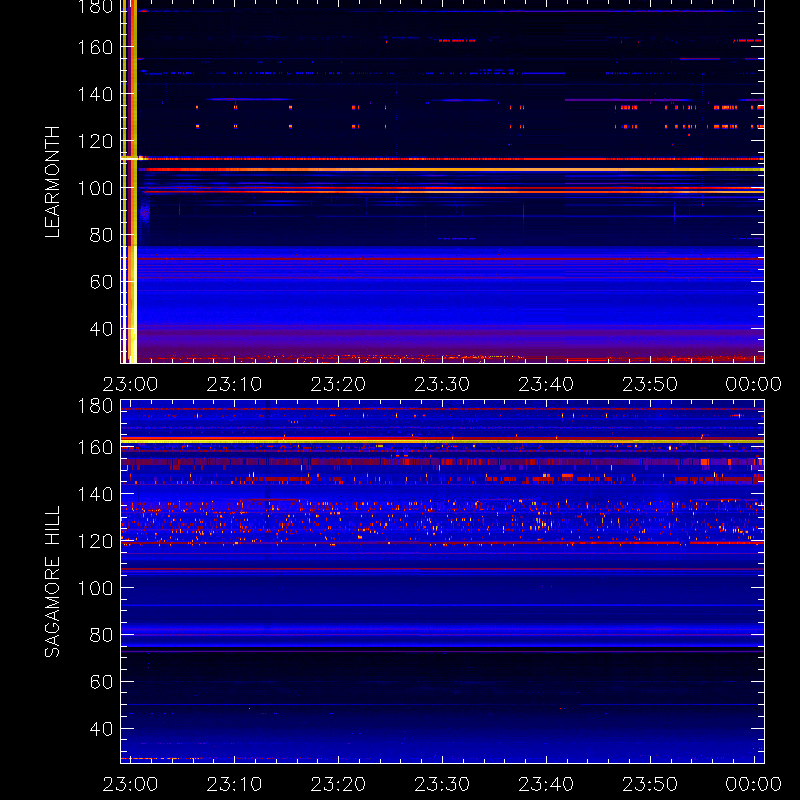Image resolution: width=800 pixels, height=800 pixels.
Task: Click the 120 label on Sagamore Hill axis
Action: (x=95, y=541)
